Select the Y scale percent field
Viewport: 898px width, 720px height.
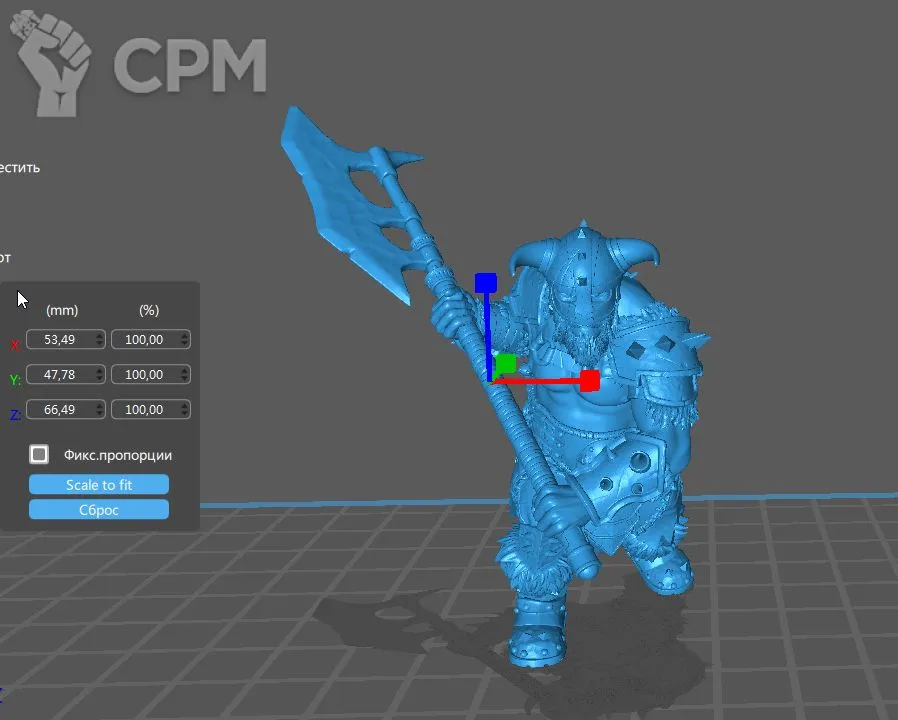tap(145, 375)
